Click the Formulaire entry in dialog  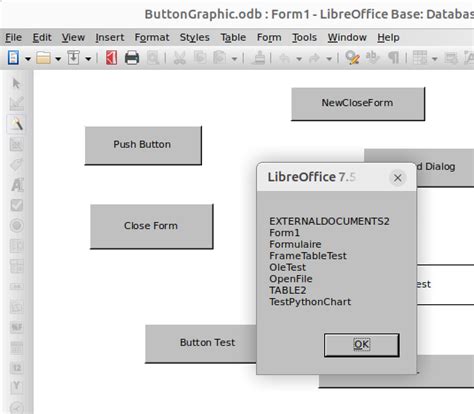295,244
